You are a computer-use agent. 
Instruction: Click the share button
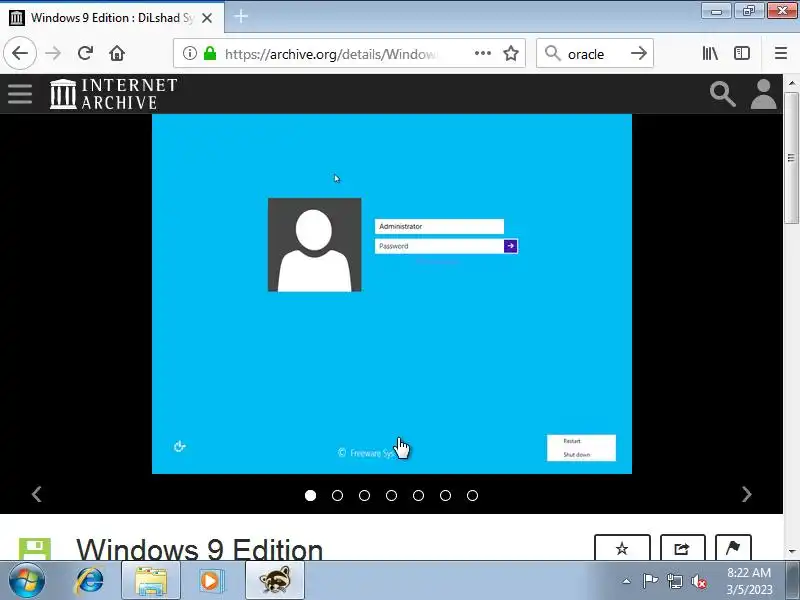pos(682,548)
